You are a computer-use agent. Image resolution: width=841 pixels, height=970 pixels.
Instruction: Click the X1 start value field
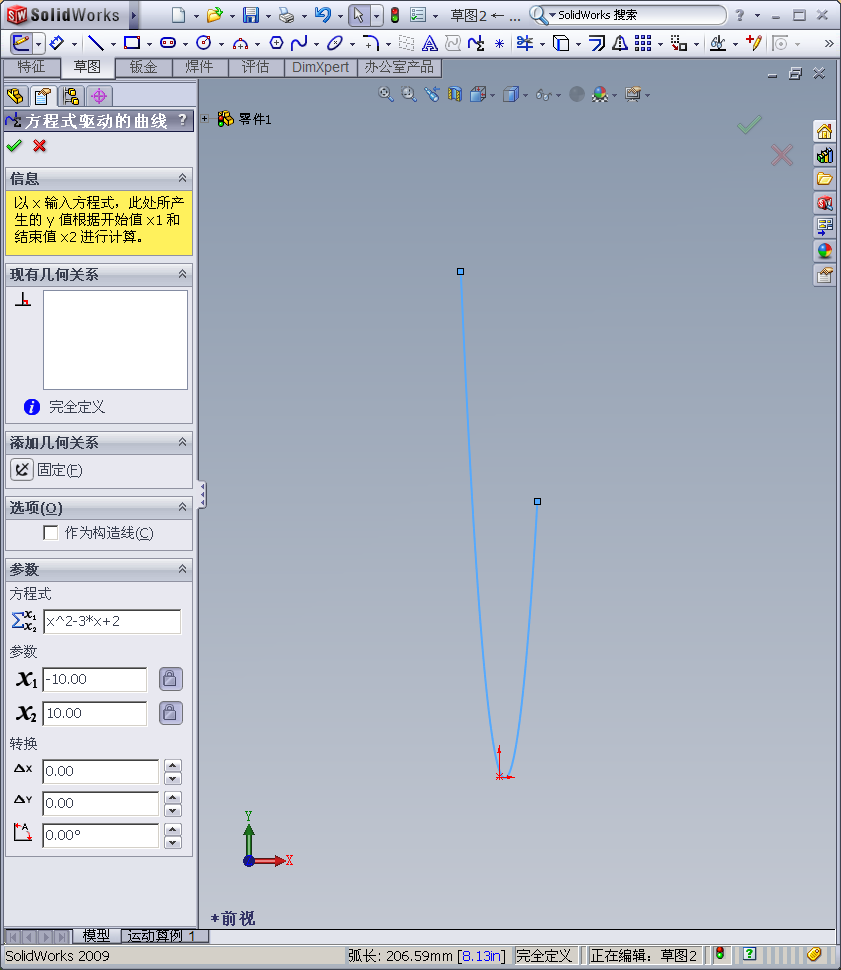click(95, 679)
